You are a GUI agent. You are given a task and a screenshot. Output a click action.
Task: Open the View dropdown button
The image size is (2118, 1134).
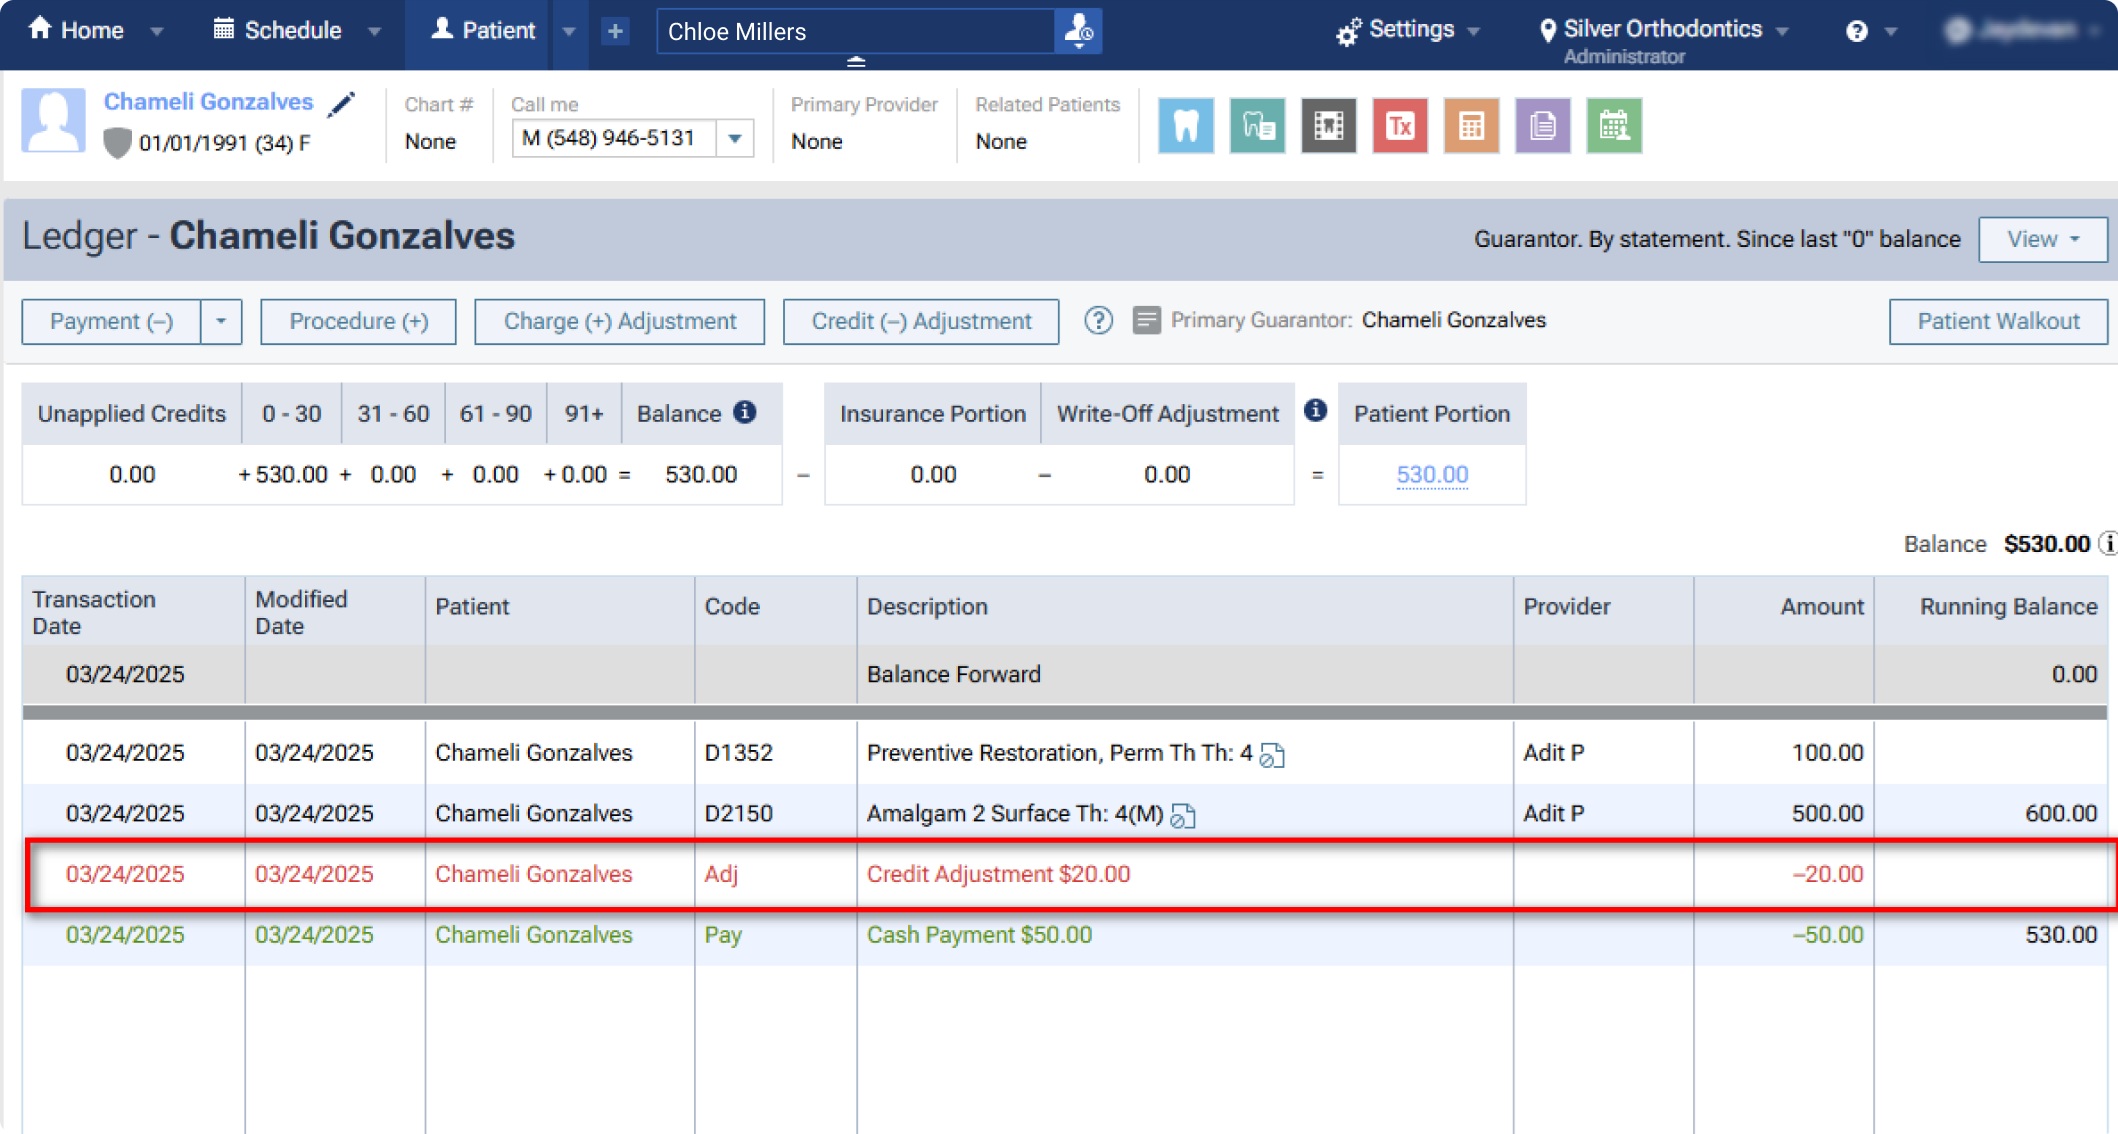[2042, 239]
